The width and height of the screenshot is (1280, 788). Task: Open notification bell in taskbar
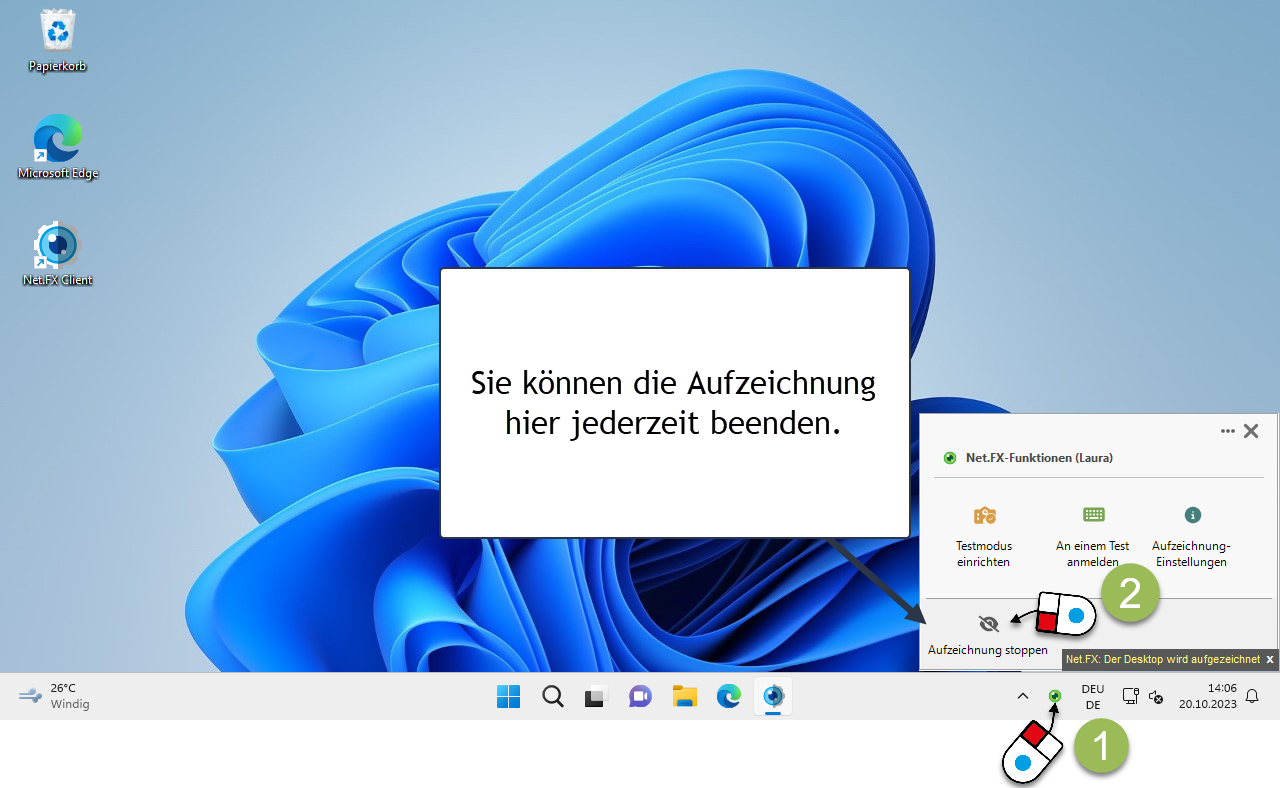pos(1252,696)
